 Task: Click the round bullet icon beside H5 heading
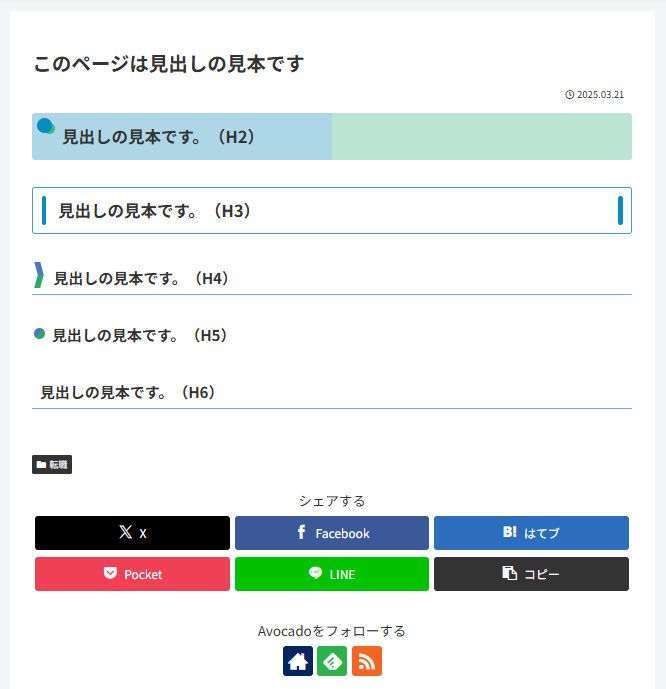tap(40, 334)
